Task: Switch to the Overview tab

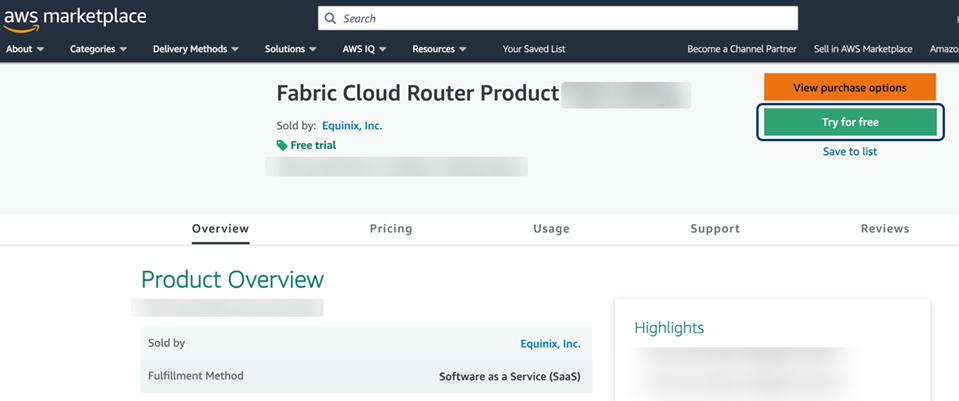Action: (x=221, y=229)
